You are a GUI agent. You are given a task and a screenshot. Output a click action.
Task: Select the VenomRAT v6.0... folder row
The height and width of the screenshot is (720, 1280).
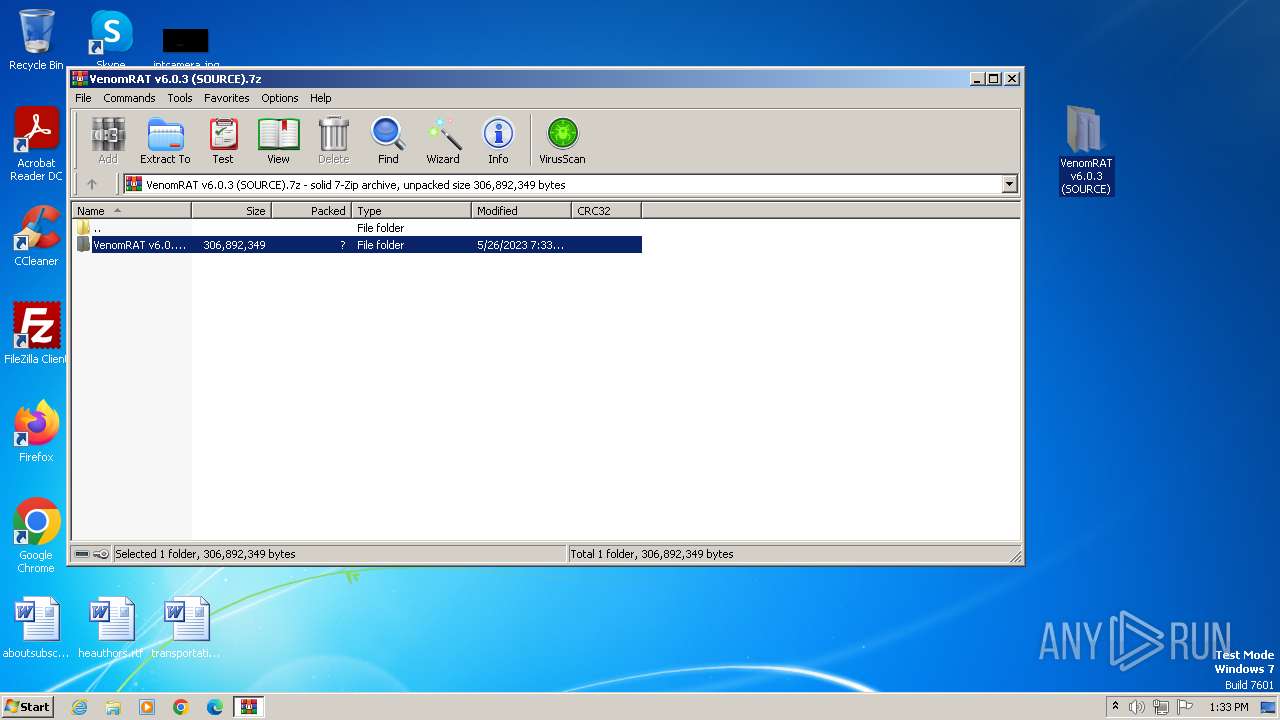click(357, 245)
